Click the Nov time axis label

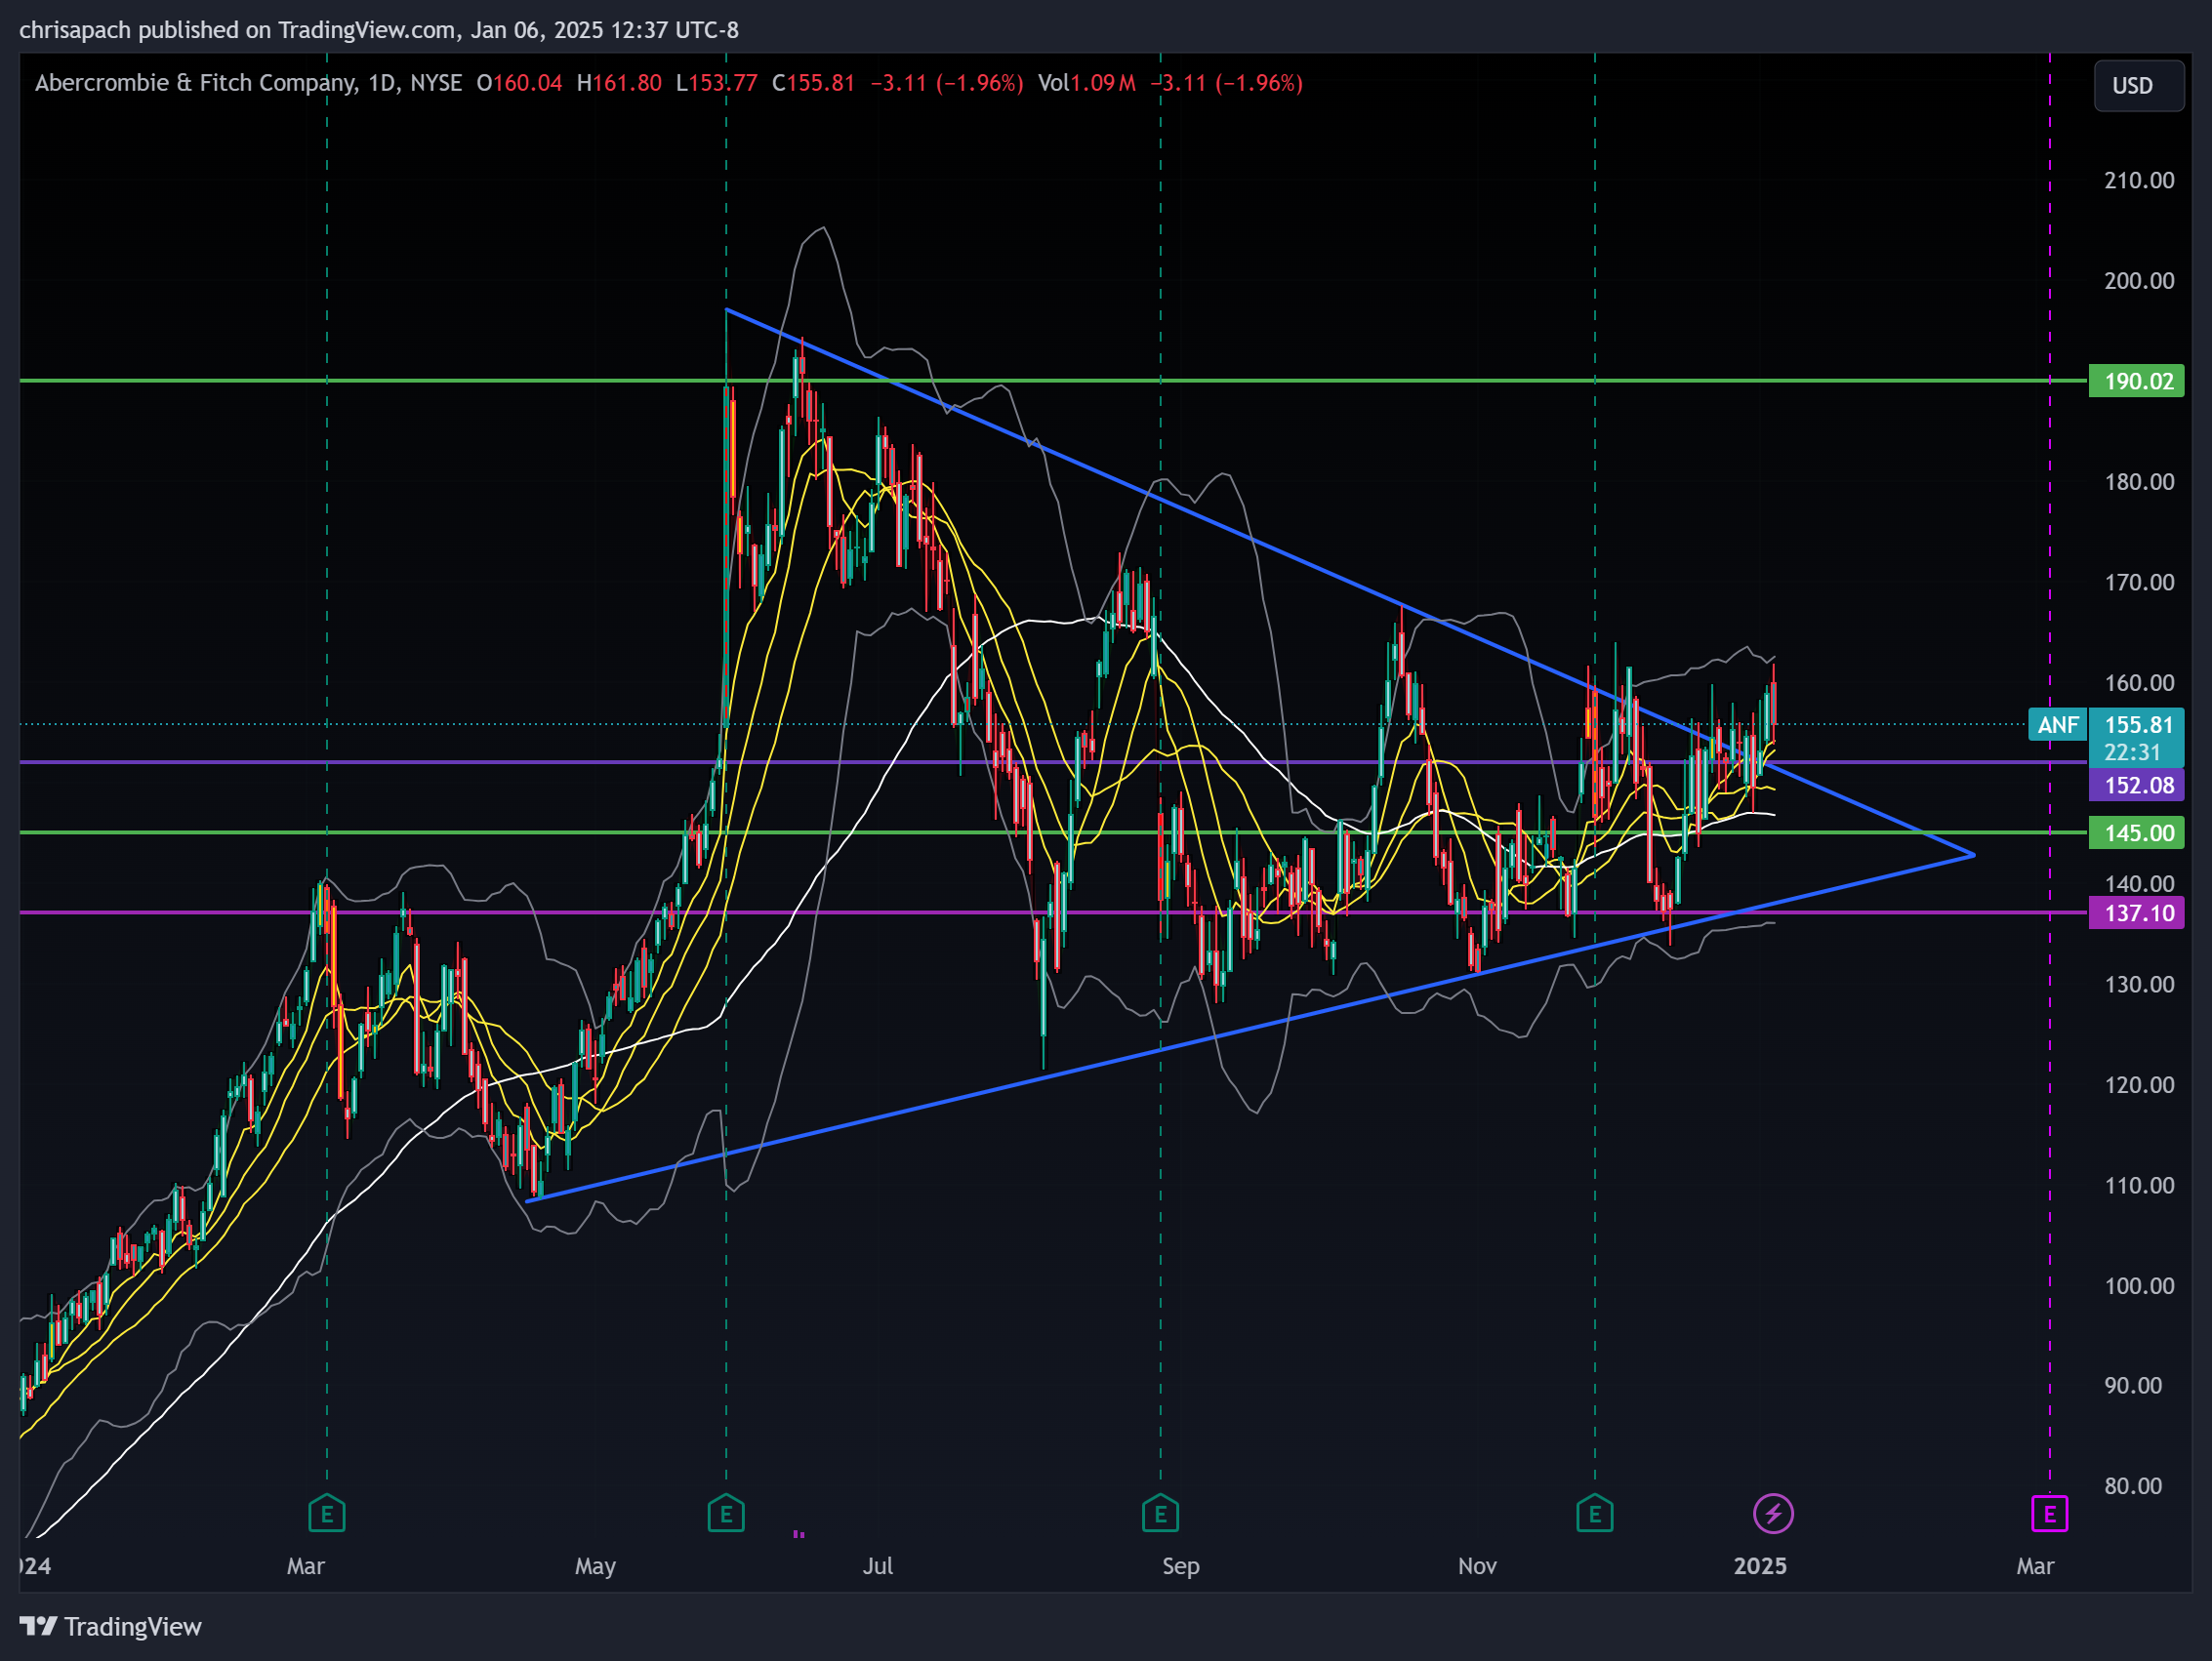pos(1477,1566)
